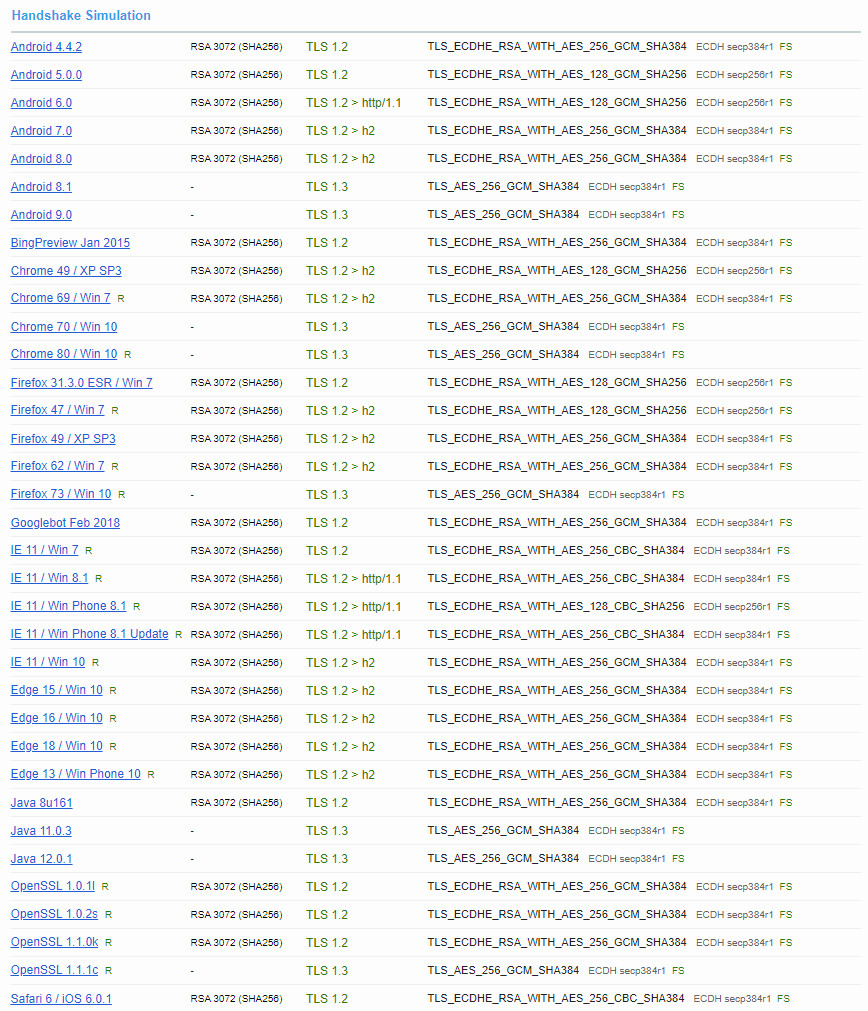Open the Safari 6 / iOS 6.0.1 link
The height and width of the screenshot is (1011, 868).
click(61, 999)
